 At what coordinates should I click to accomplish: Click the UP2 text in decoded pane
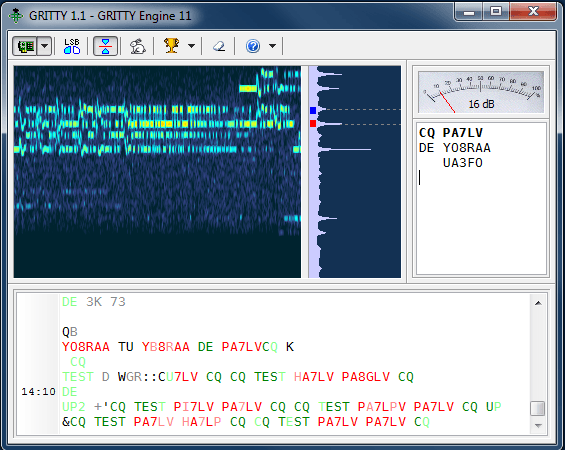[x=74, y=407]
